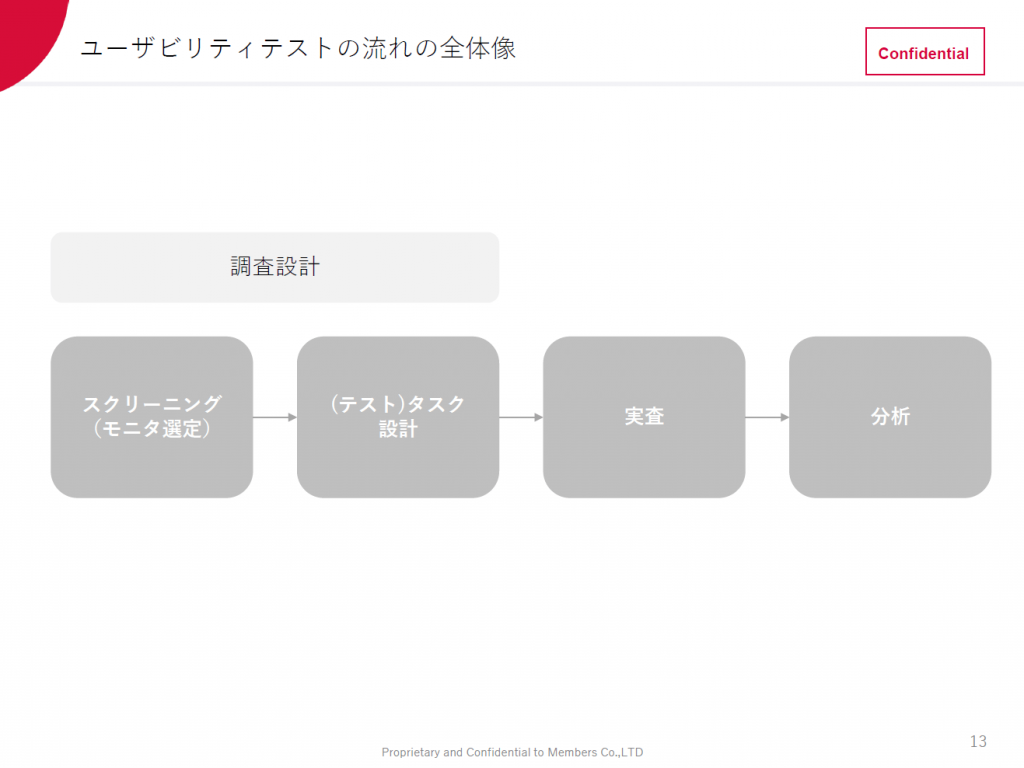Click the スクリーニング(モニタ選定) box

point(152,417)
